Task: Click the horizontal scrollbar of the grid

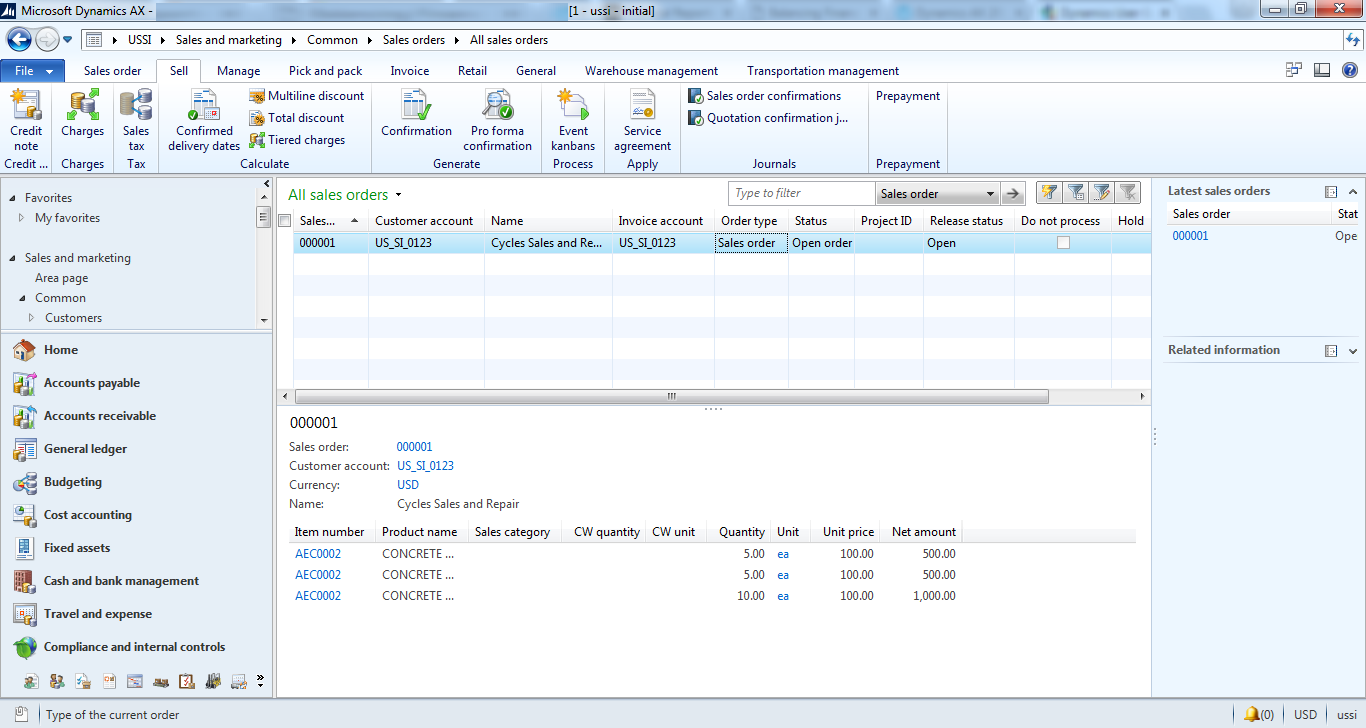Action: tap(671, 397)
